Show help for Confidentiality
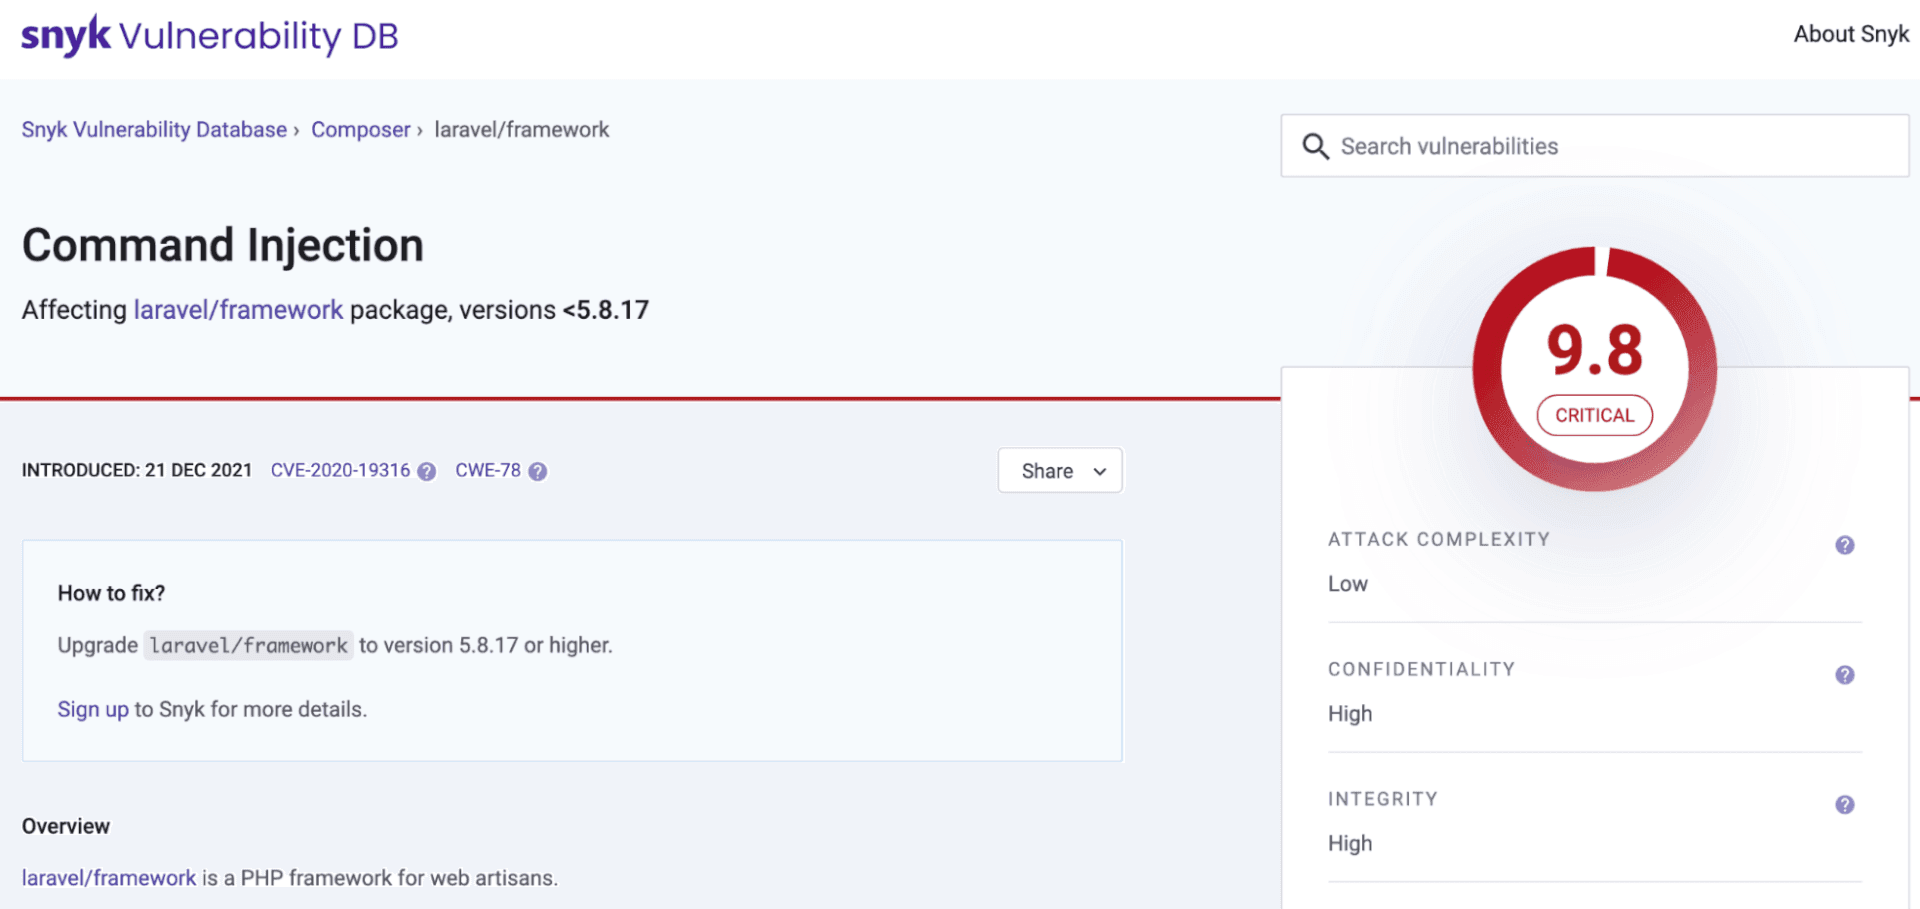 1845,675
